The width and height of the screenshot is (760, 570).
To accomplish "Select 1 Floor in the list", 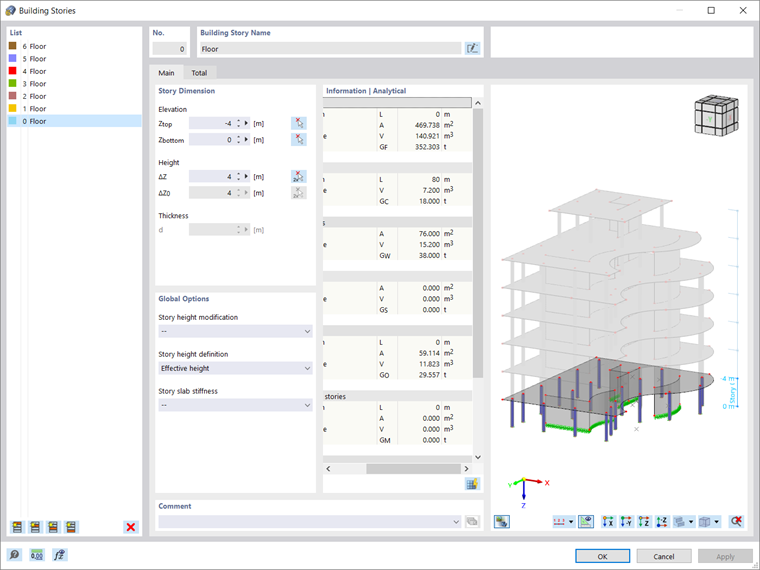I will (74, 109).
